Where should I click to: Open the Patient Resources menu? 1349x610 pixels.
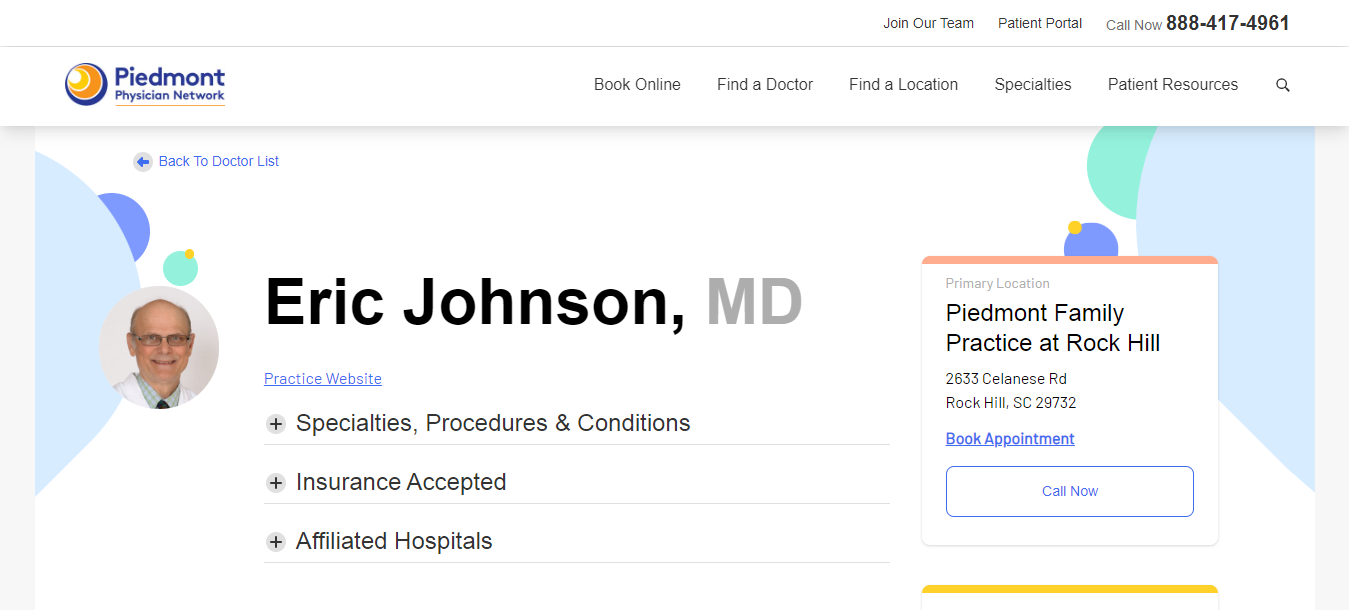[1172, 85]
